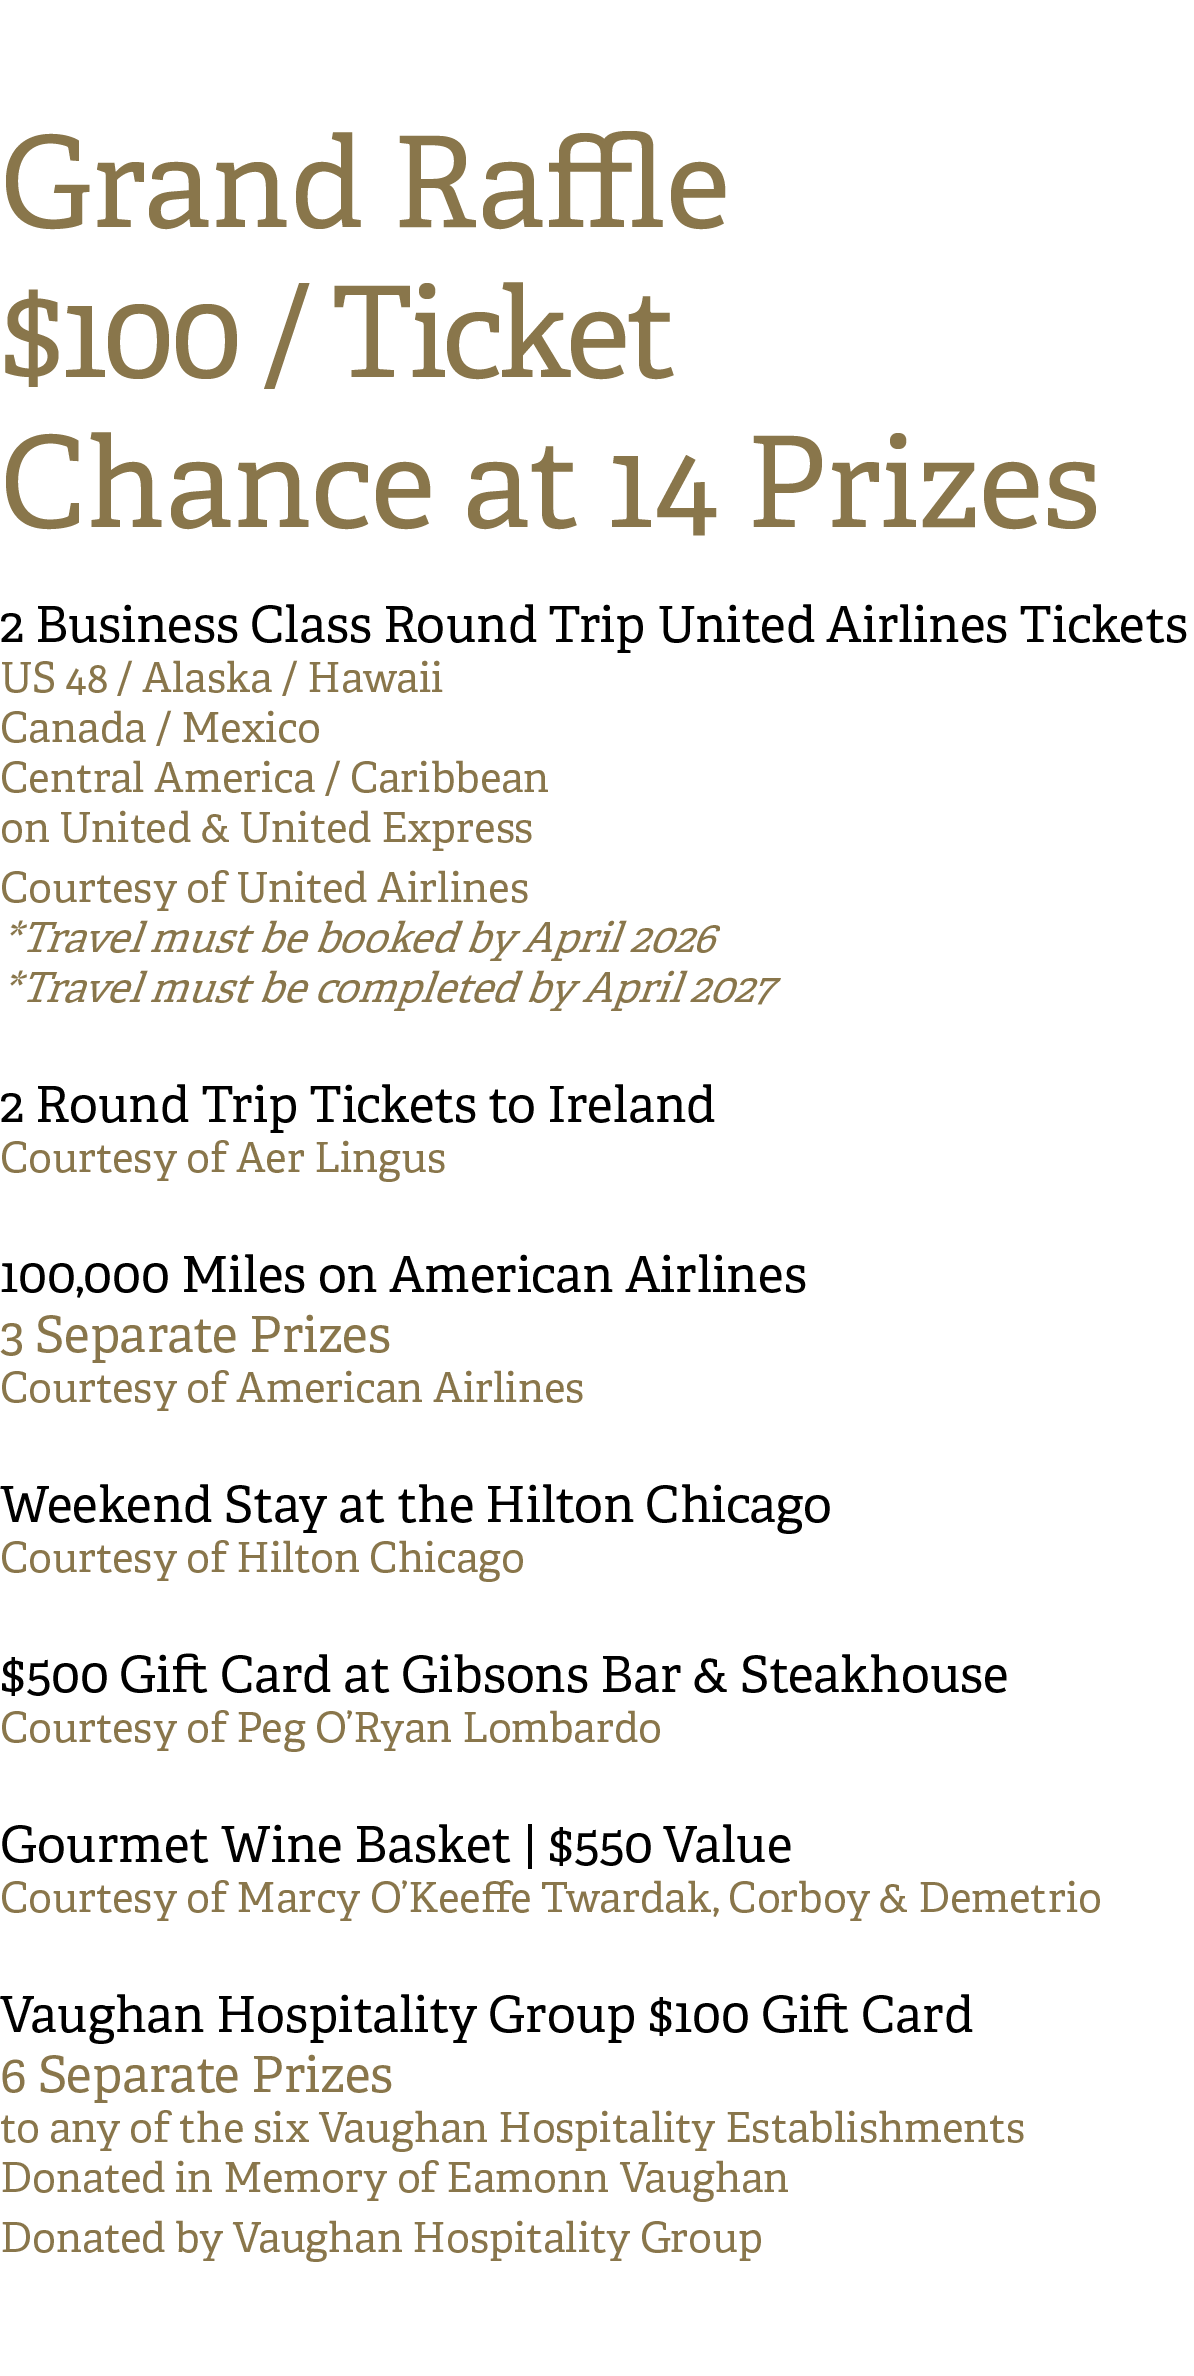
Task: Select "Weekend Stay at the Hilton Chicago" prize
Action: [x=415, y=1506]
